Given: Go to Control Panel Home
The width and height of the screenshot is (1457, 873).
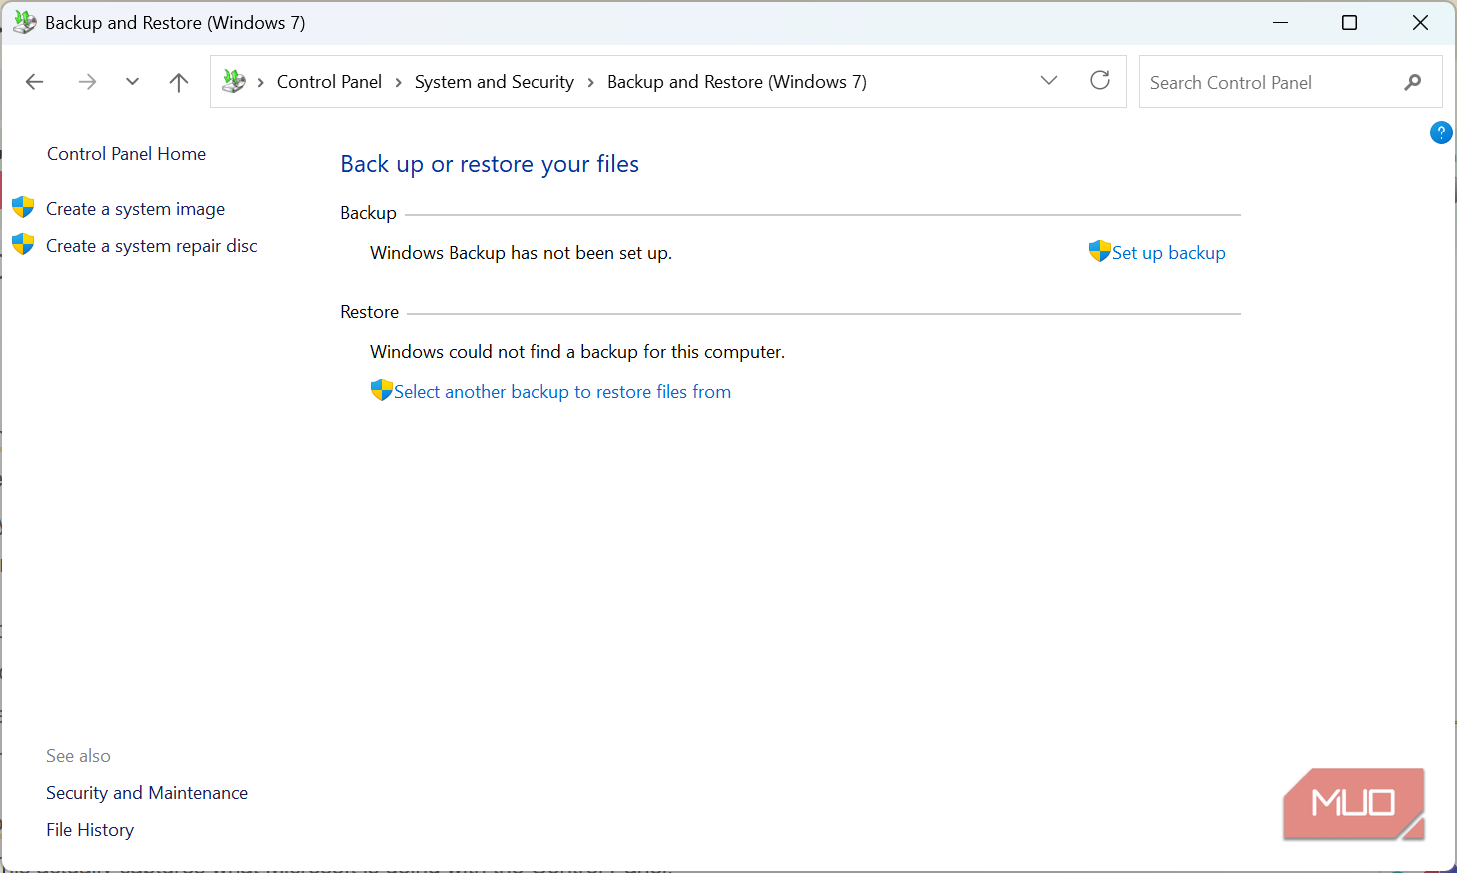Looking at the screenshot, I should click(126, 154).
